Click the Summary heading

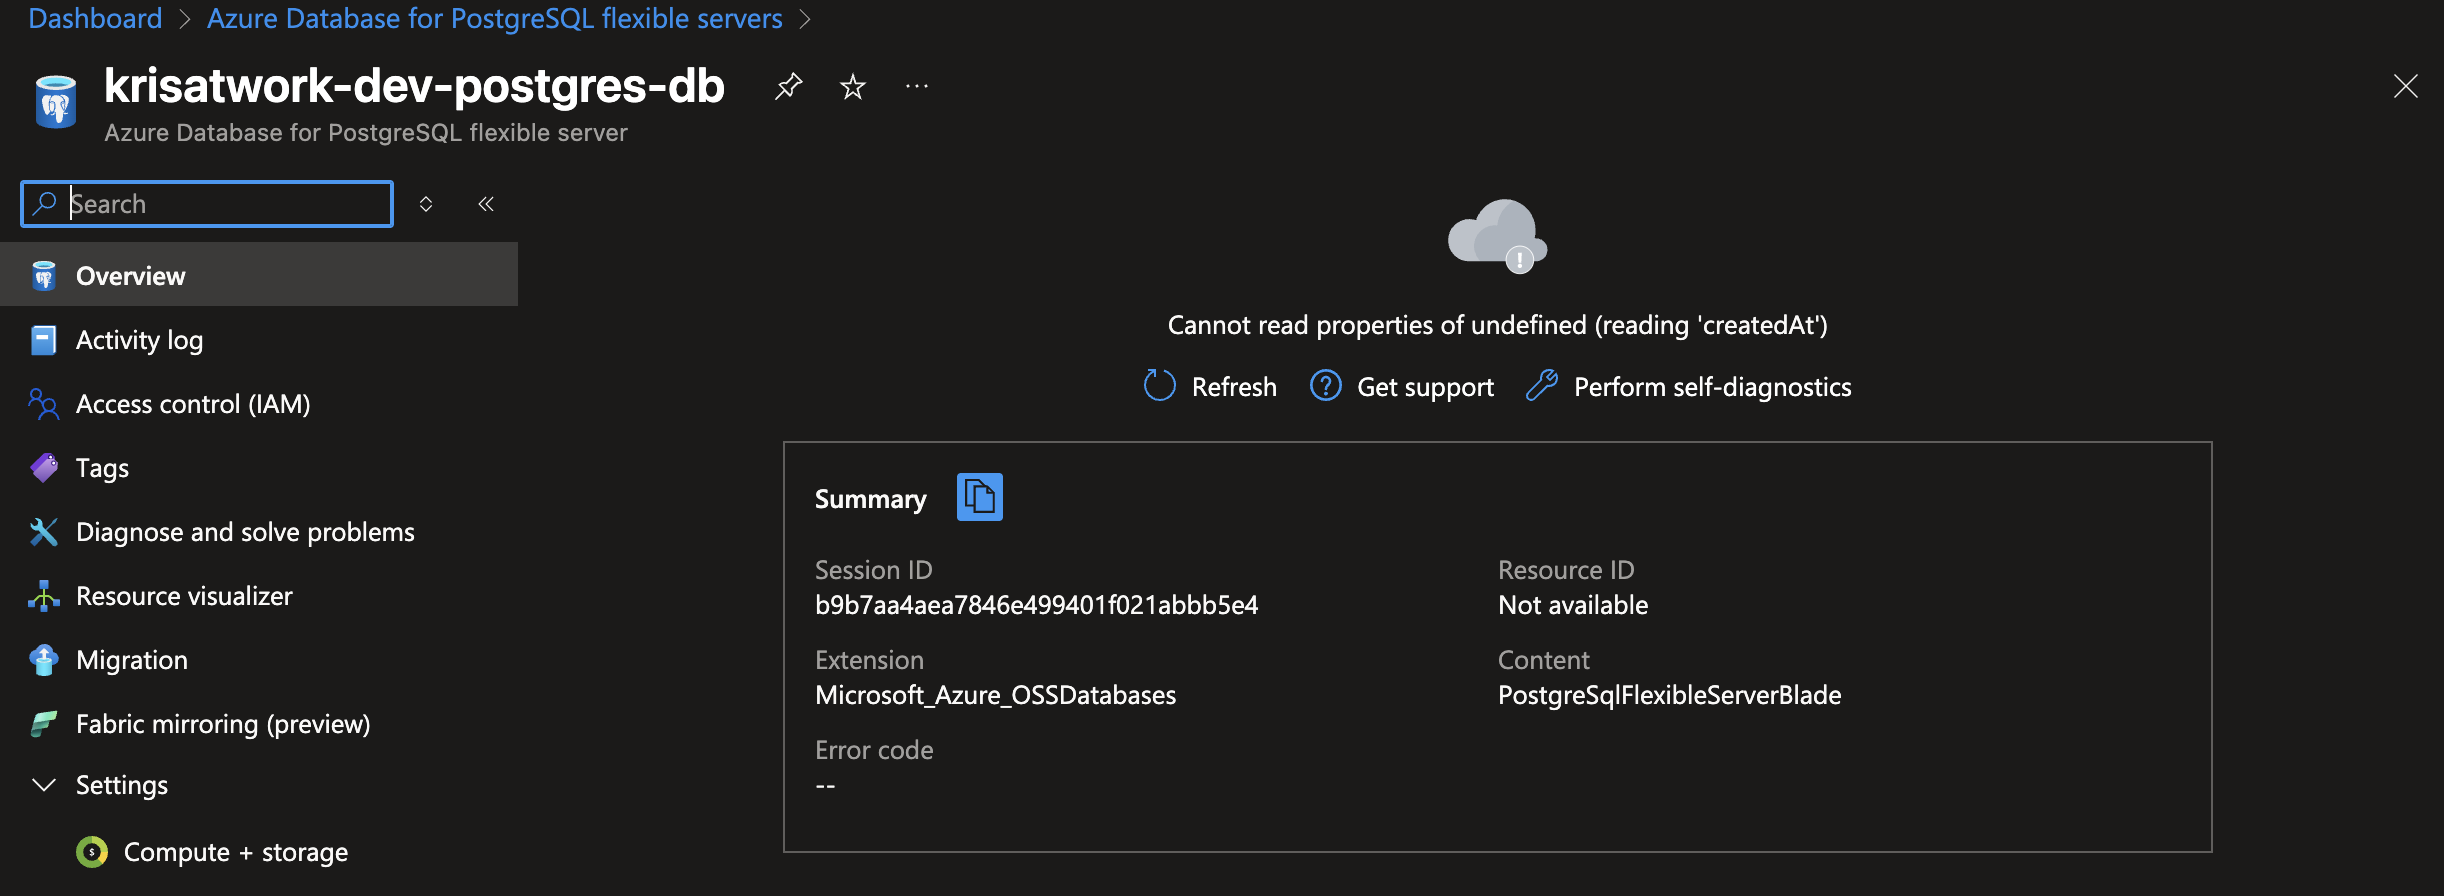[871, 499]
